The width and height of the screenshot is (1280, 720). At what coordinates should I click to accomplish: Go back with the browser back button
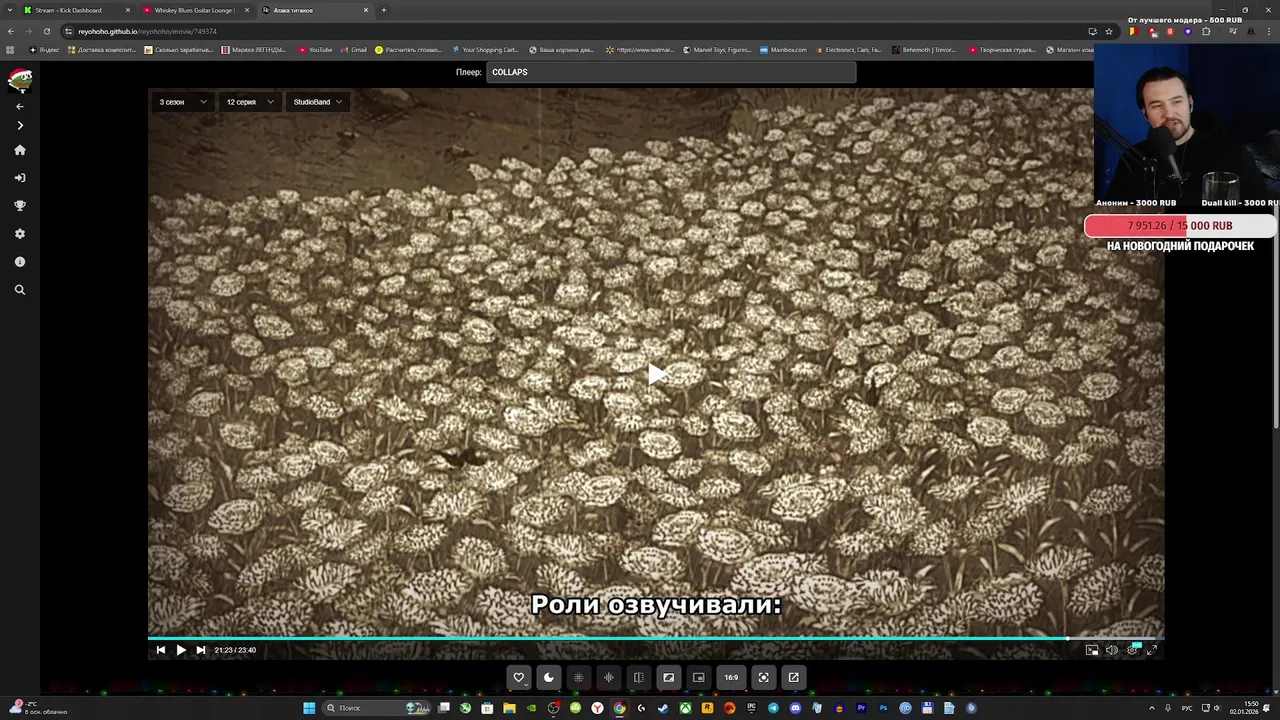[x=11, y=31]
